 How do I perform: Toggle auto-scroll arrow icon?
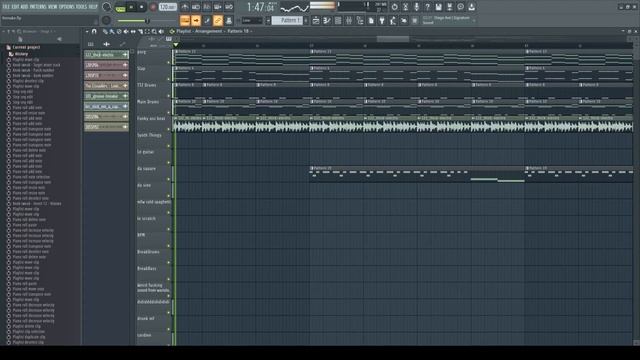(196, 20)
